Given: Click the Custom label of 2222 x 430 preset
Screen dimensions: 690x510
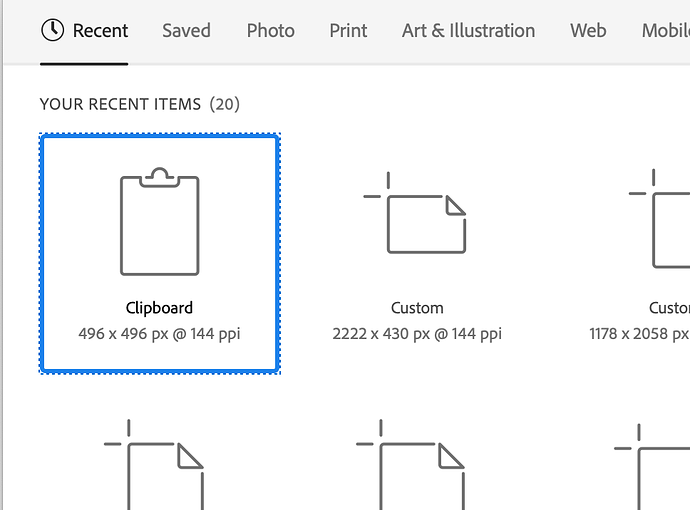Looking at the screenshot, I should [x=417, y=308].
